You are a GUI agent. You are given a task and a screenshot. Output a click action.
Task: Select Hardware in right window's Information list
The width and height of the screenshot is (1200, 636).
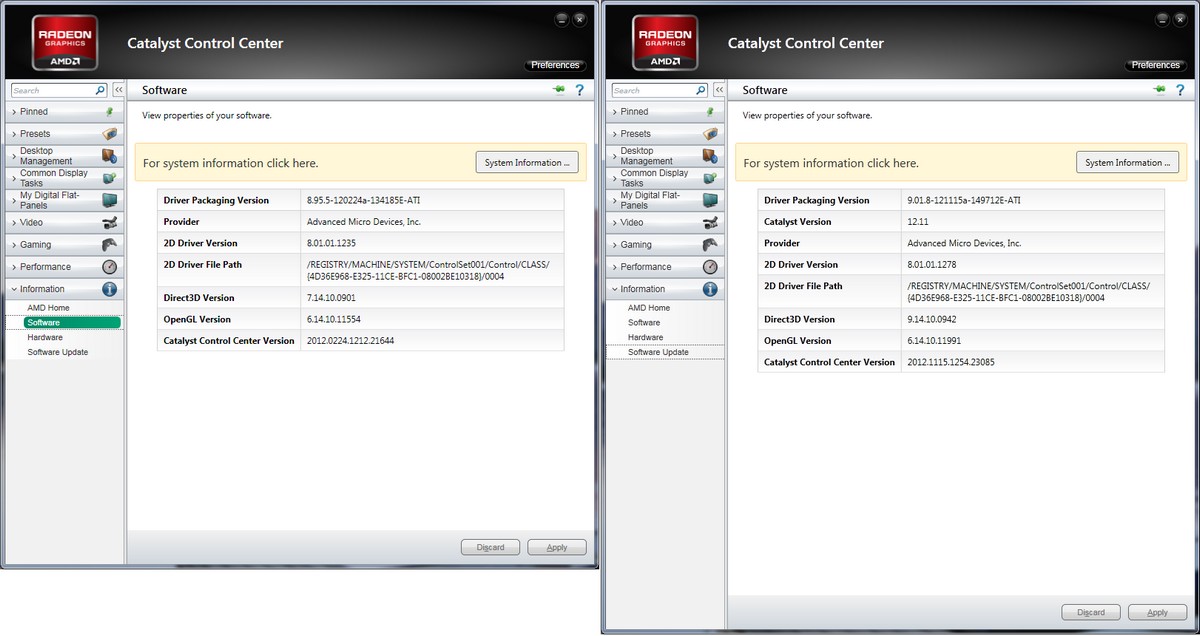coord(645,337)
